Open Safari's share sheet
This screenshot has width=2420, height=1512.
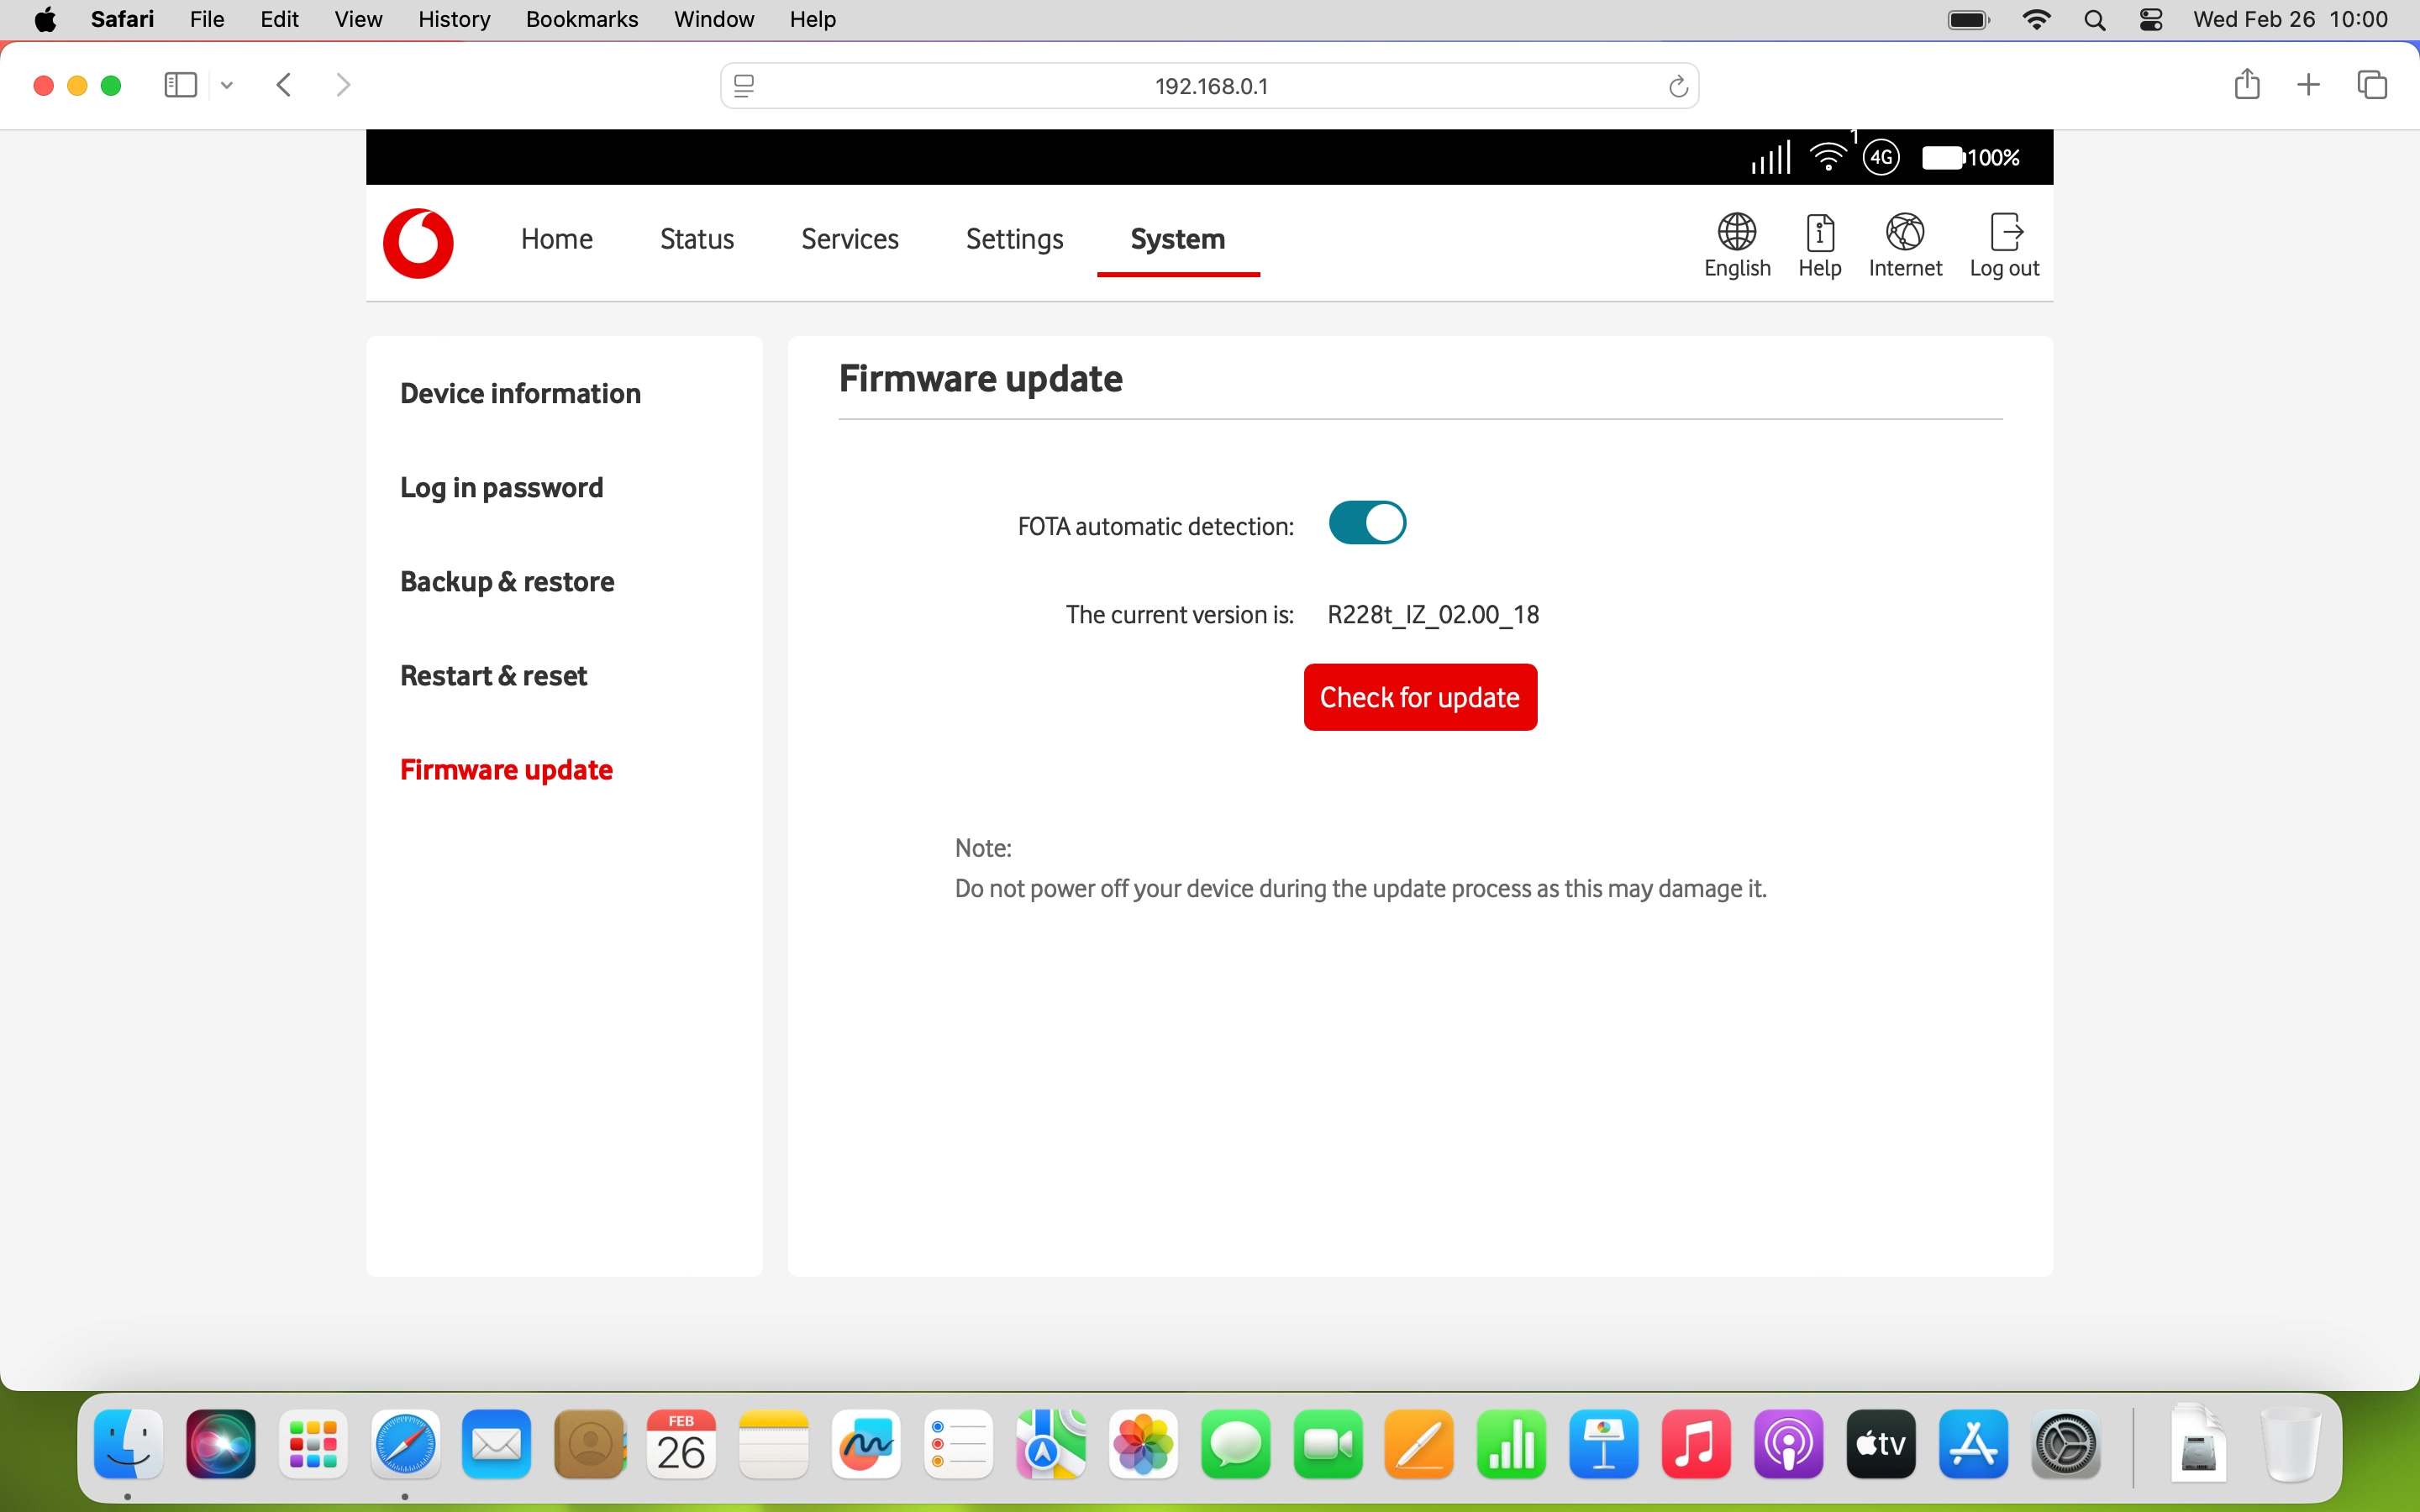point(2247,85)
